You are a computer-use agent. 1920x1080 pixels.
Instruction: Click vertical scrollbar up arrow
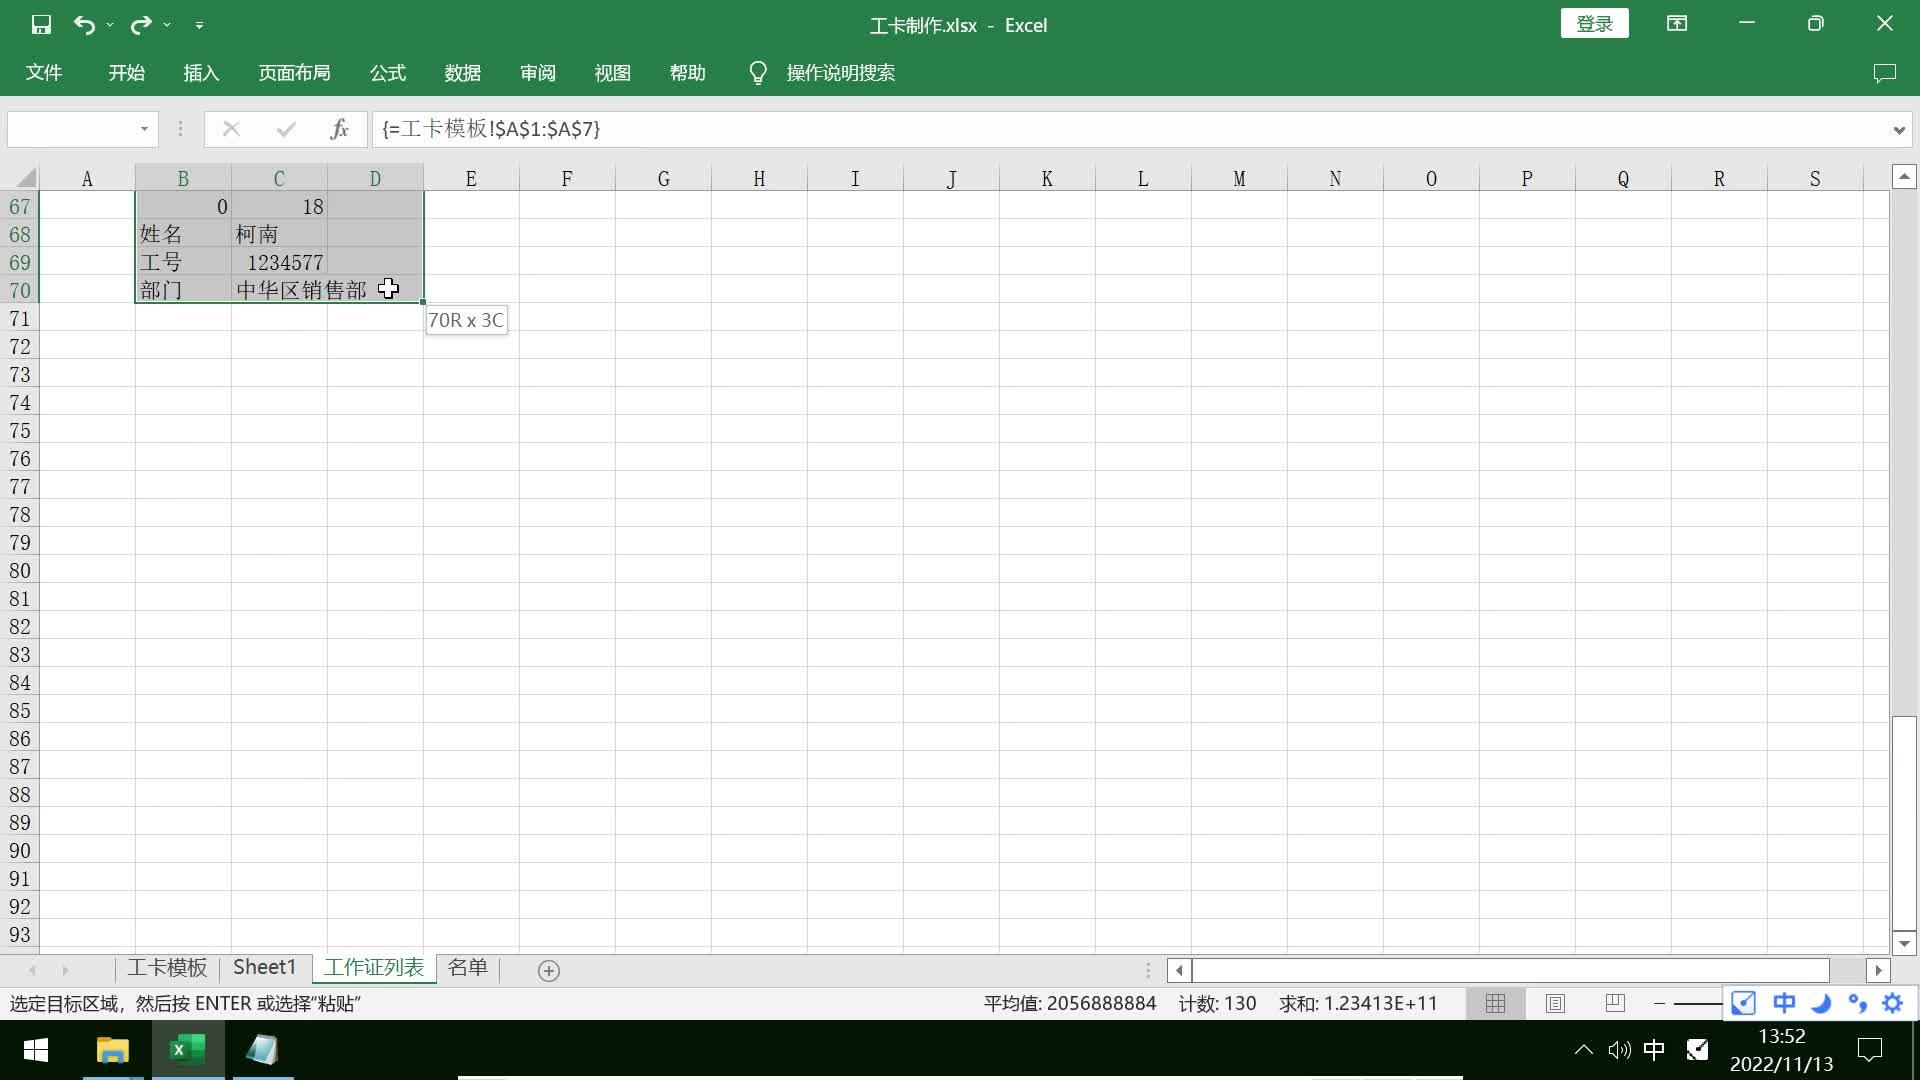coord(1904,177)
